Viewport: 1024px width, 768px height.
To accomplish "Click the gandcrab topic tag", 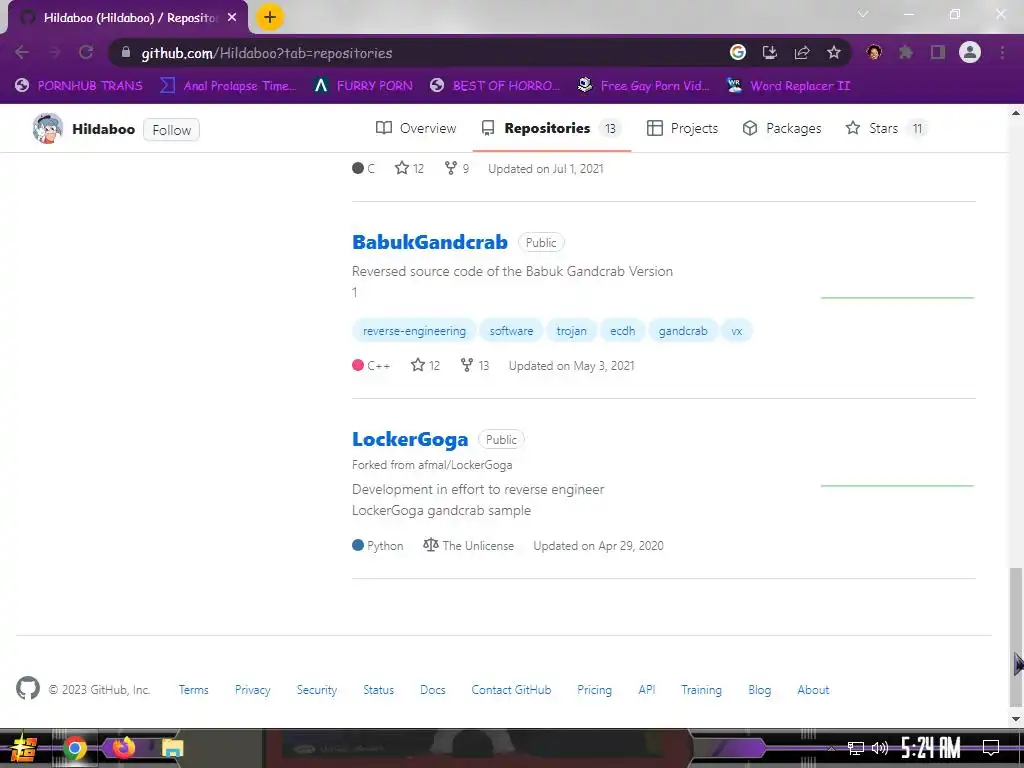I will (x=682, y=331).
